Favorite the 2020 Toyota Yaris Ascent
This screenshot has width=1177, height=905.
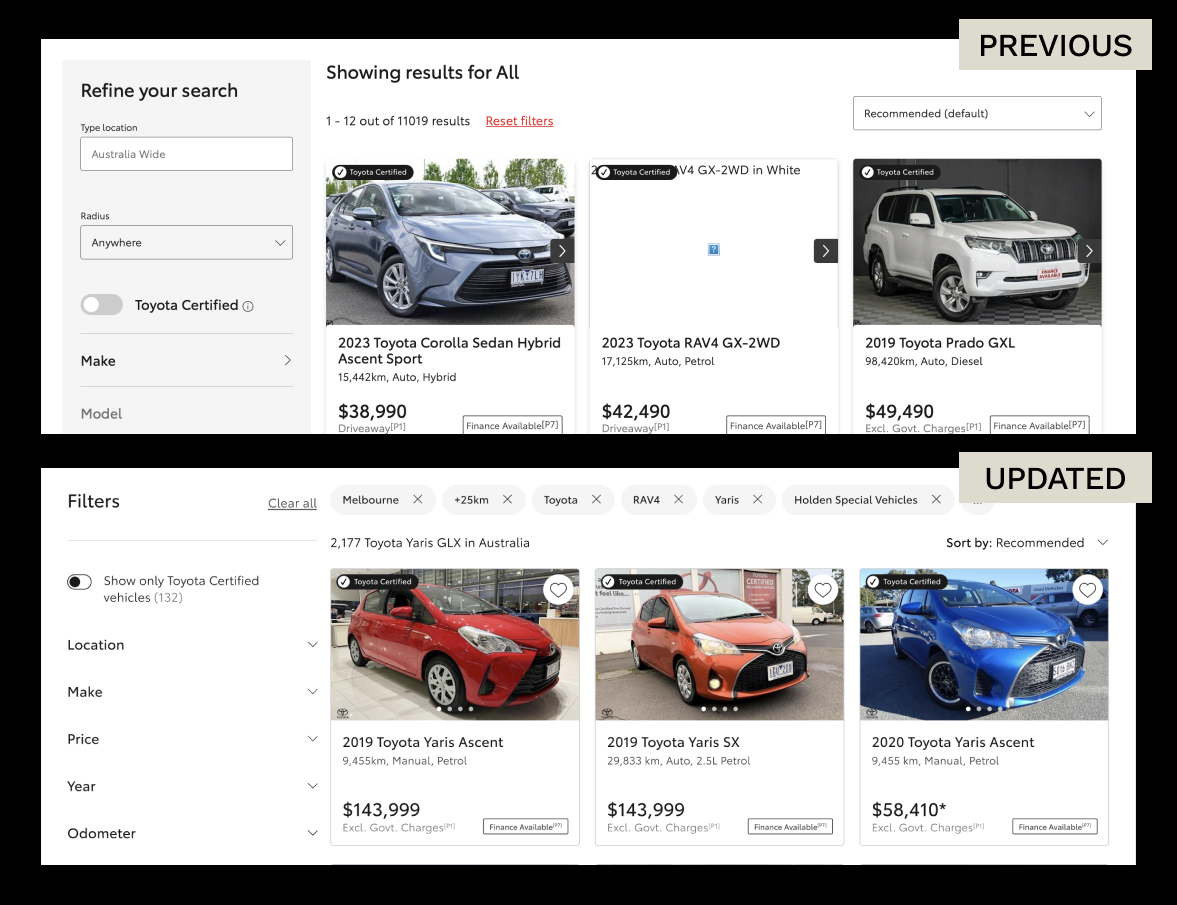(x=1088, y=590)
